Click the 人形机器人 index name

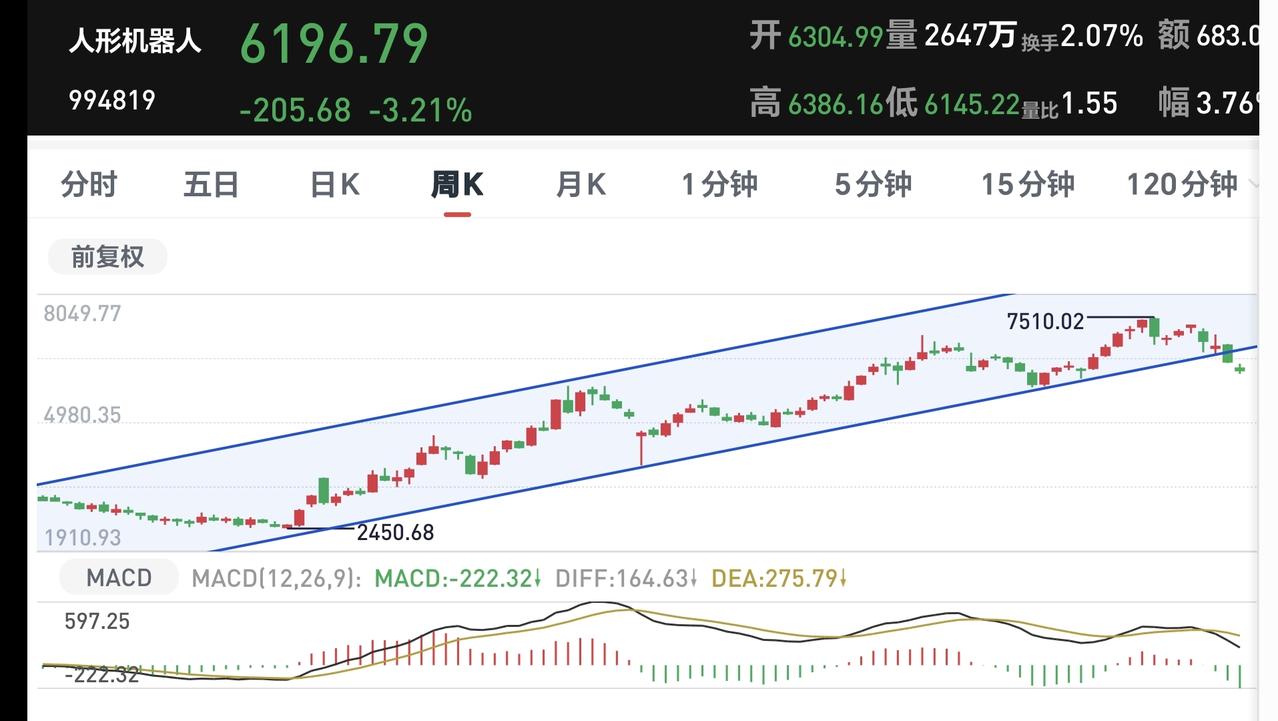pos(135,41)
